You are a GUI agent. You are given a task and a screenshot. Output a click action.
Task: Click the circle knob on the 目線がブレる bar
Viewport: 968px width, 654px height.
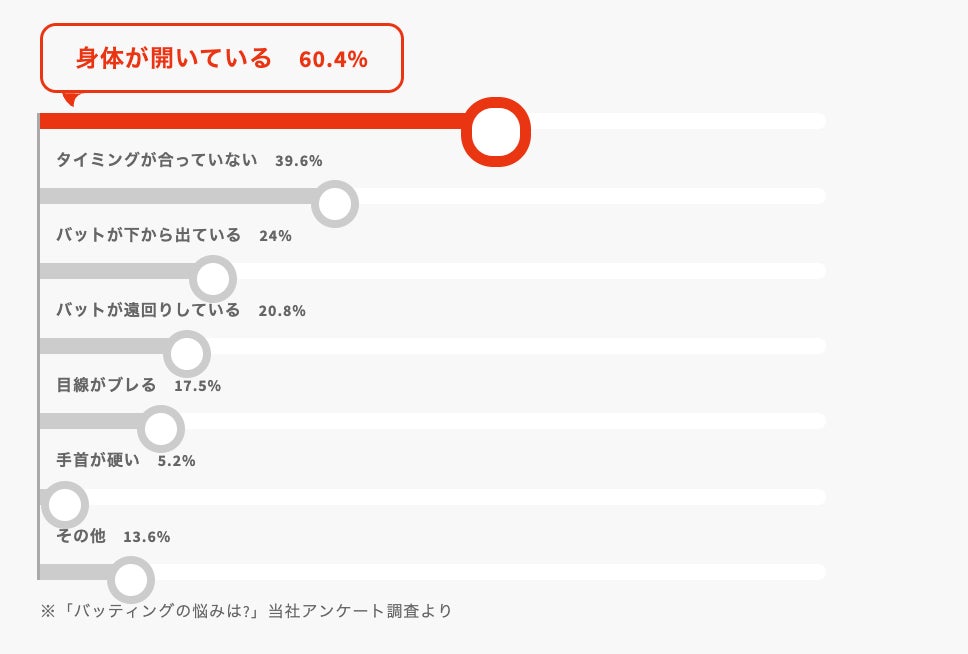click(x=161, y=429)
